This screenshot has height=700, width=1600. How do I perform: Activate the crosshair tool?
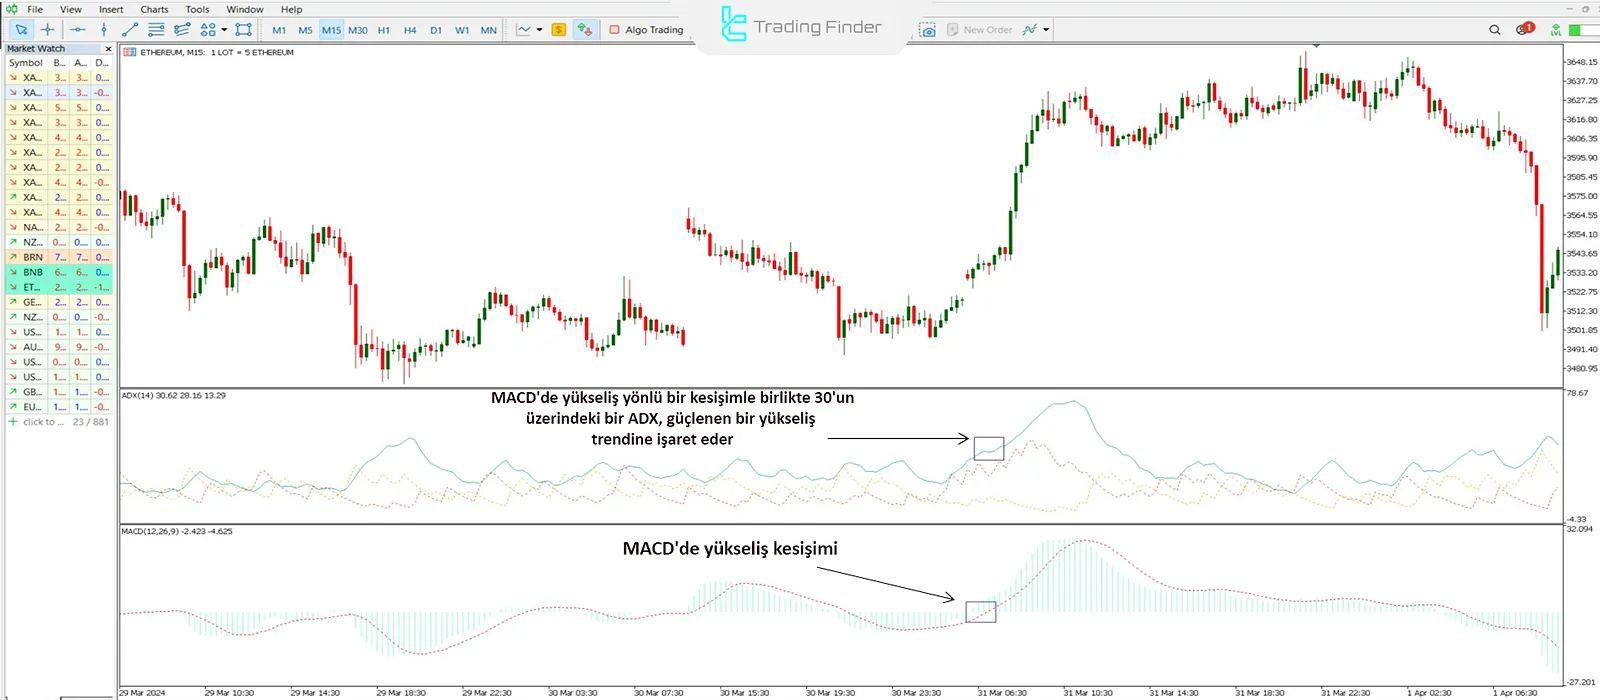pyautogui.click(x=47, y=30)
